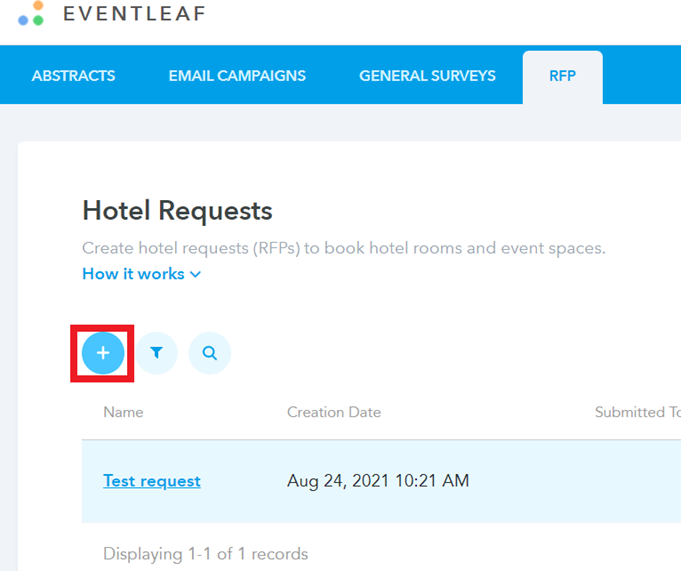This screenshot has height=571, width=681.
Task: Open the filter funnel icon
Action: [157, 353]
